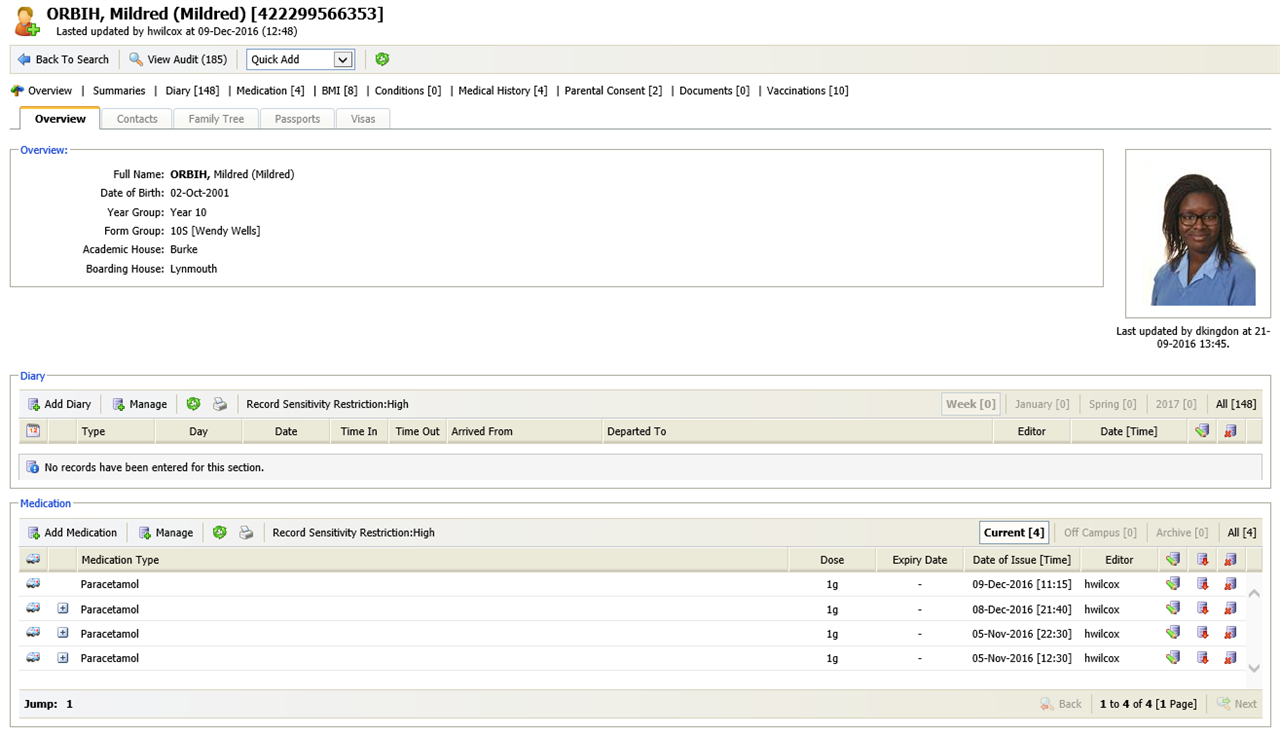This screenshot has width=1280, height=736.
Task: Open Medical History [4] section
Action: tap(503, 90)
